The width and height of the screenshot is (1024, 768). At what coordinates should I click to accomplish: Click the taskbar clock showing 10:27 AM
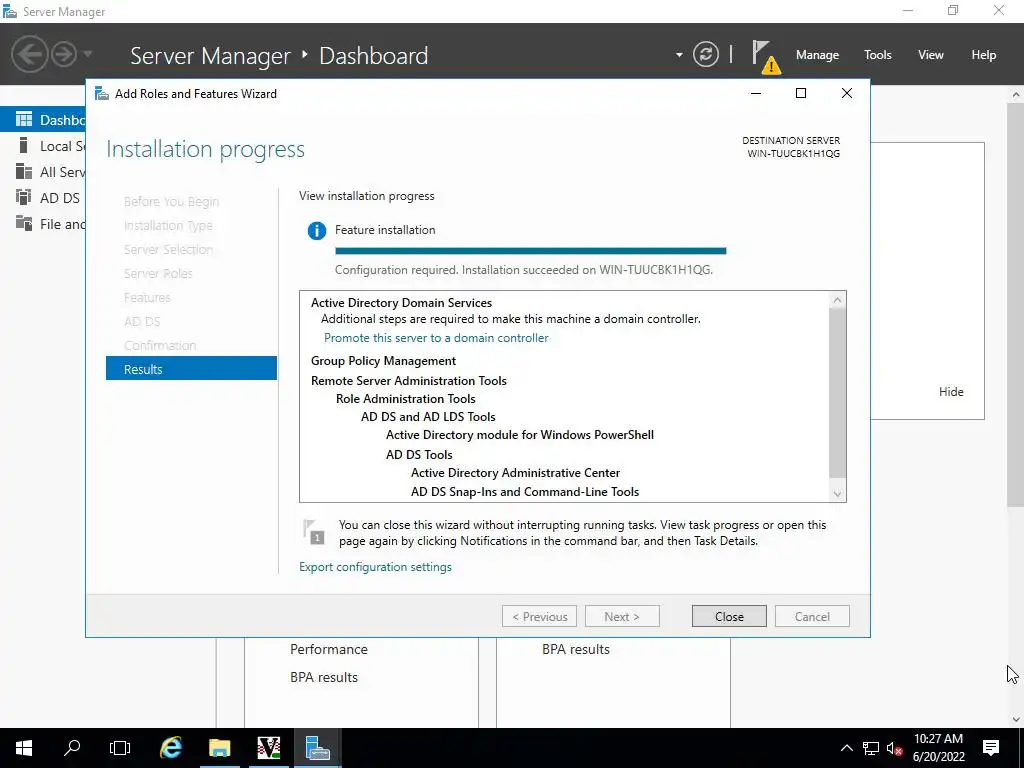pyautogui.click(x=938, y=748)
